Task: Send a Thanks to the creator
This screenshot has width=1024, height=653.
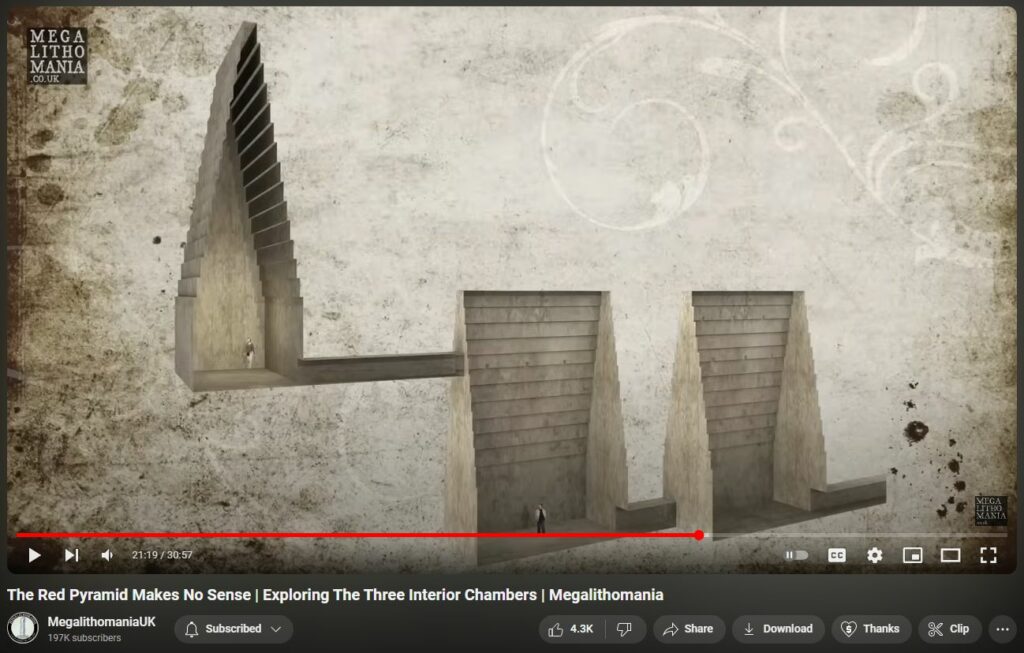Action: 870,629
